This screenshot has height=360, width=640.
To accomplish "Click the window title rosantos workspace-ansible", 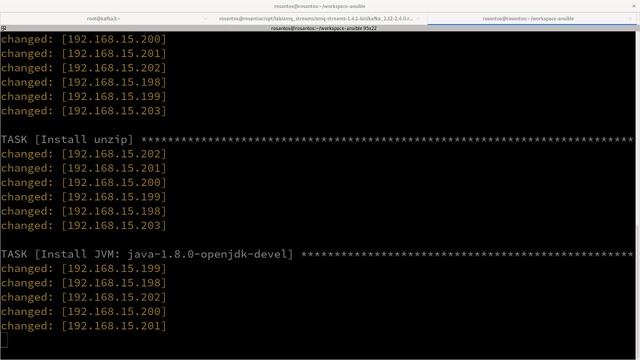I will [320, 6].
